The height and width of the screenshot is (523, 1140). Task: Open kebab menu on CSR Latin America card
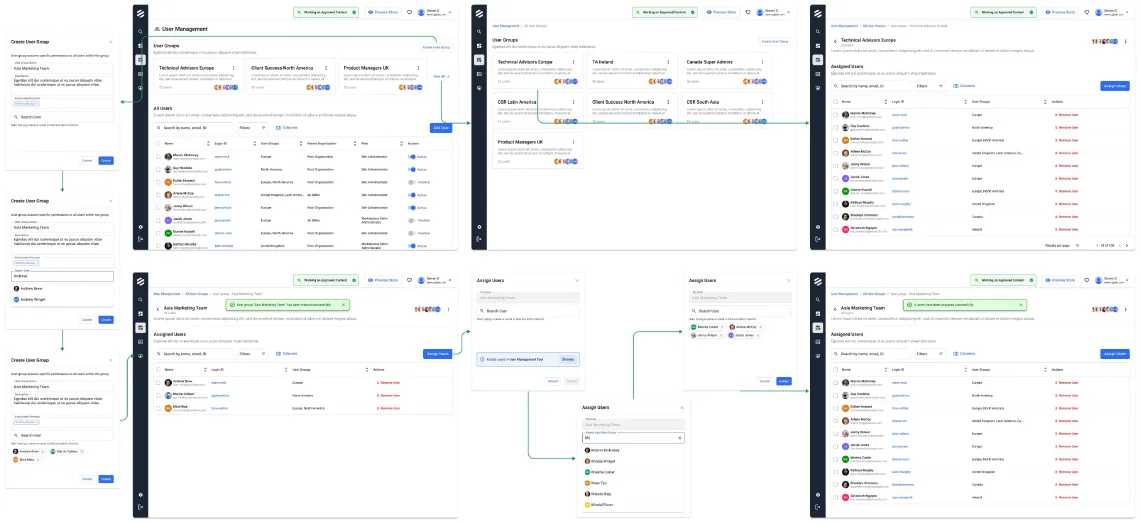(573, 103)
